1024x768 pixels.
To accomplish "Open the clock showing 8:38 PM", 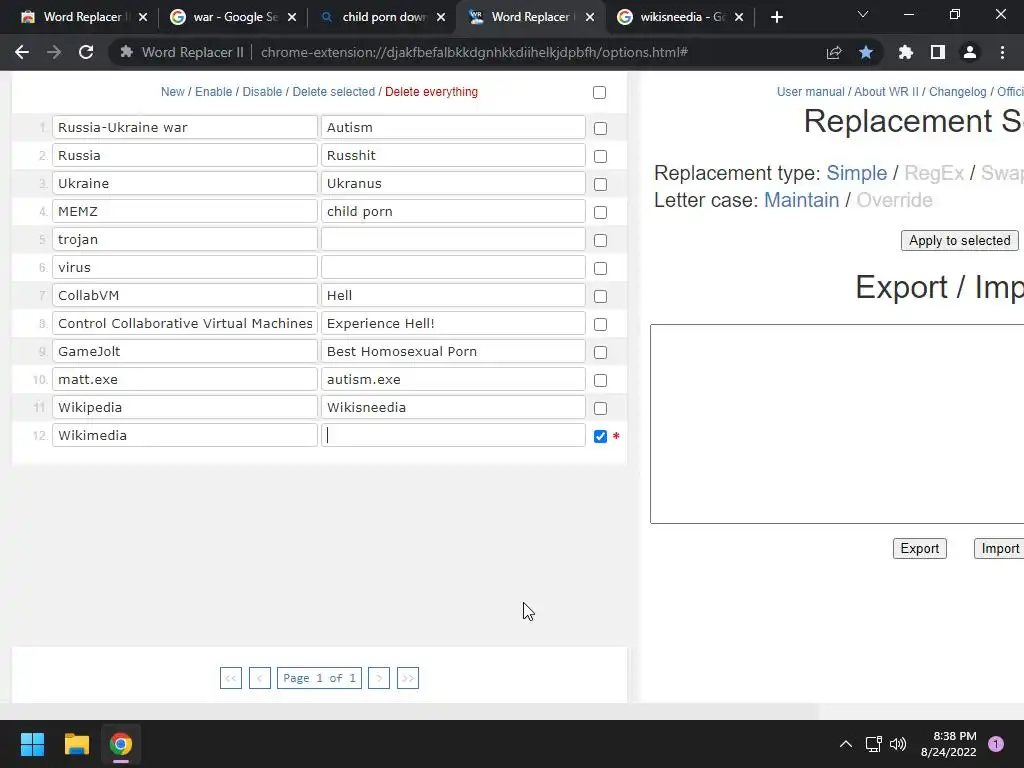I will tap(948, 744).
